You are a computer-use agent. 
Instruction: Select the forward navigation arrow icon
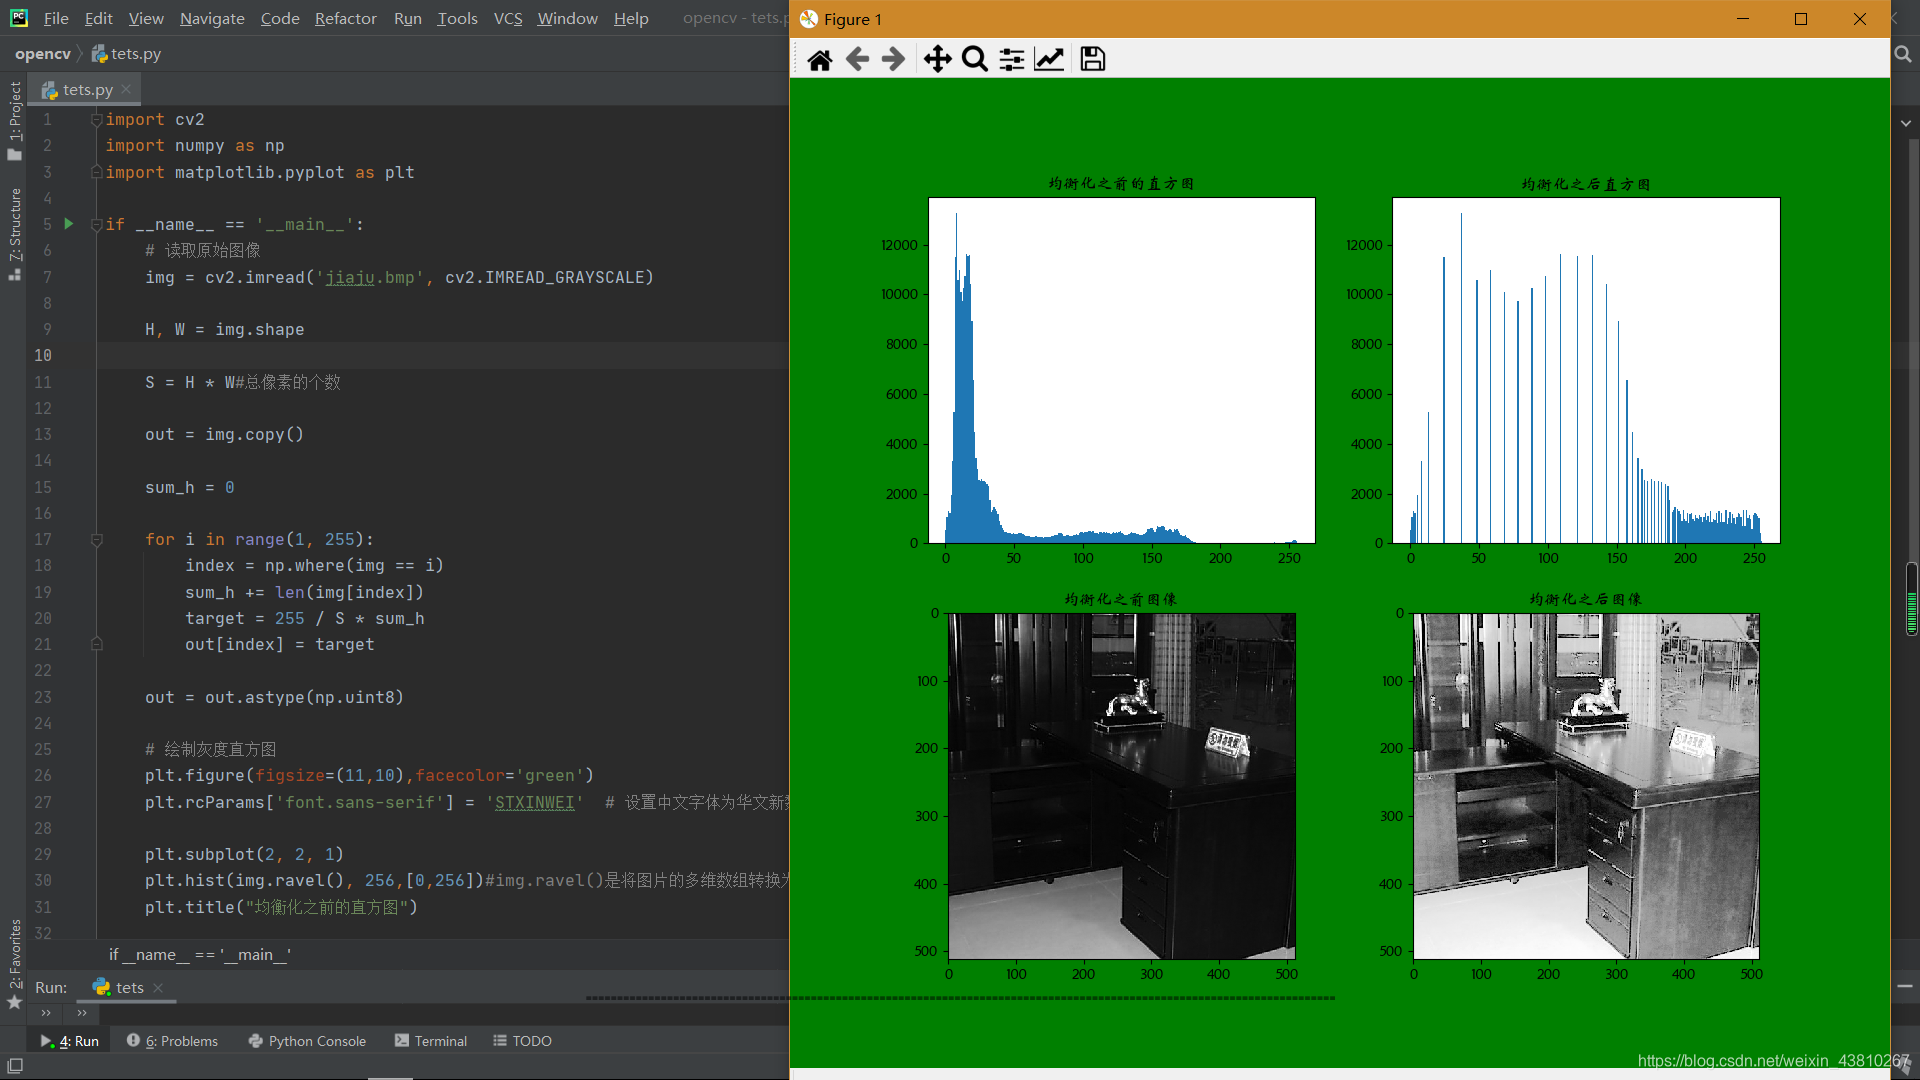tap(893, 58)
